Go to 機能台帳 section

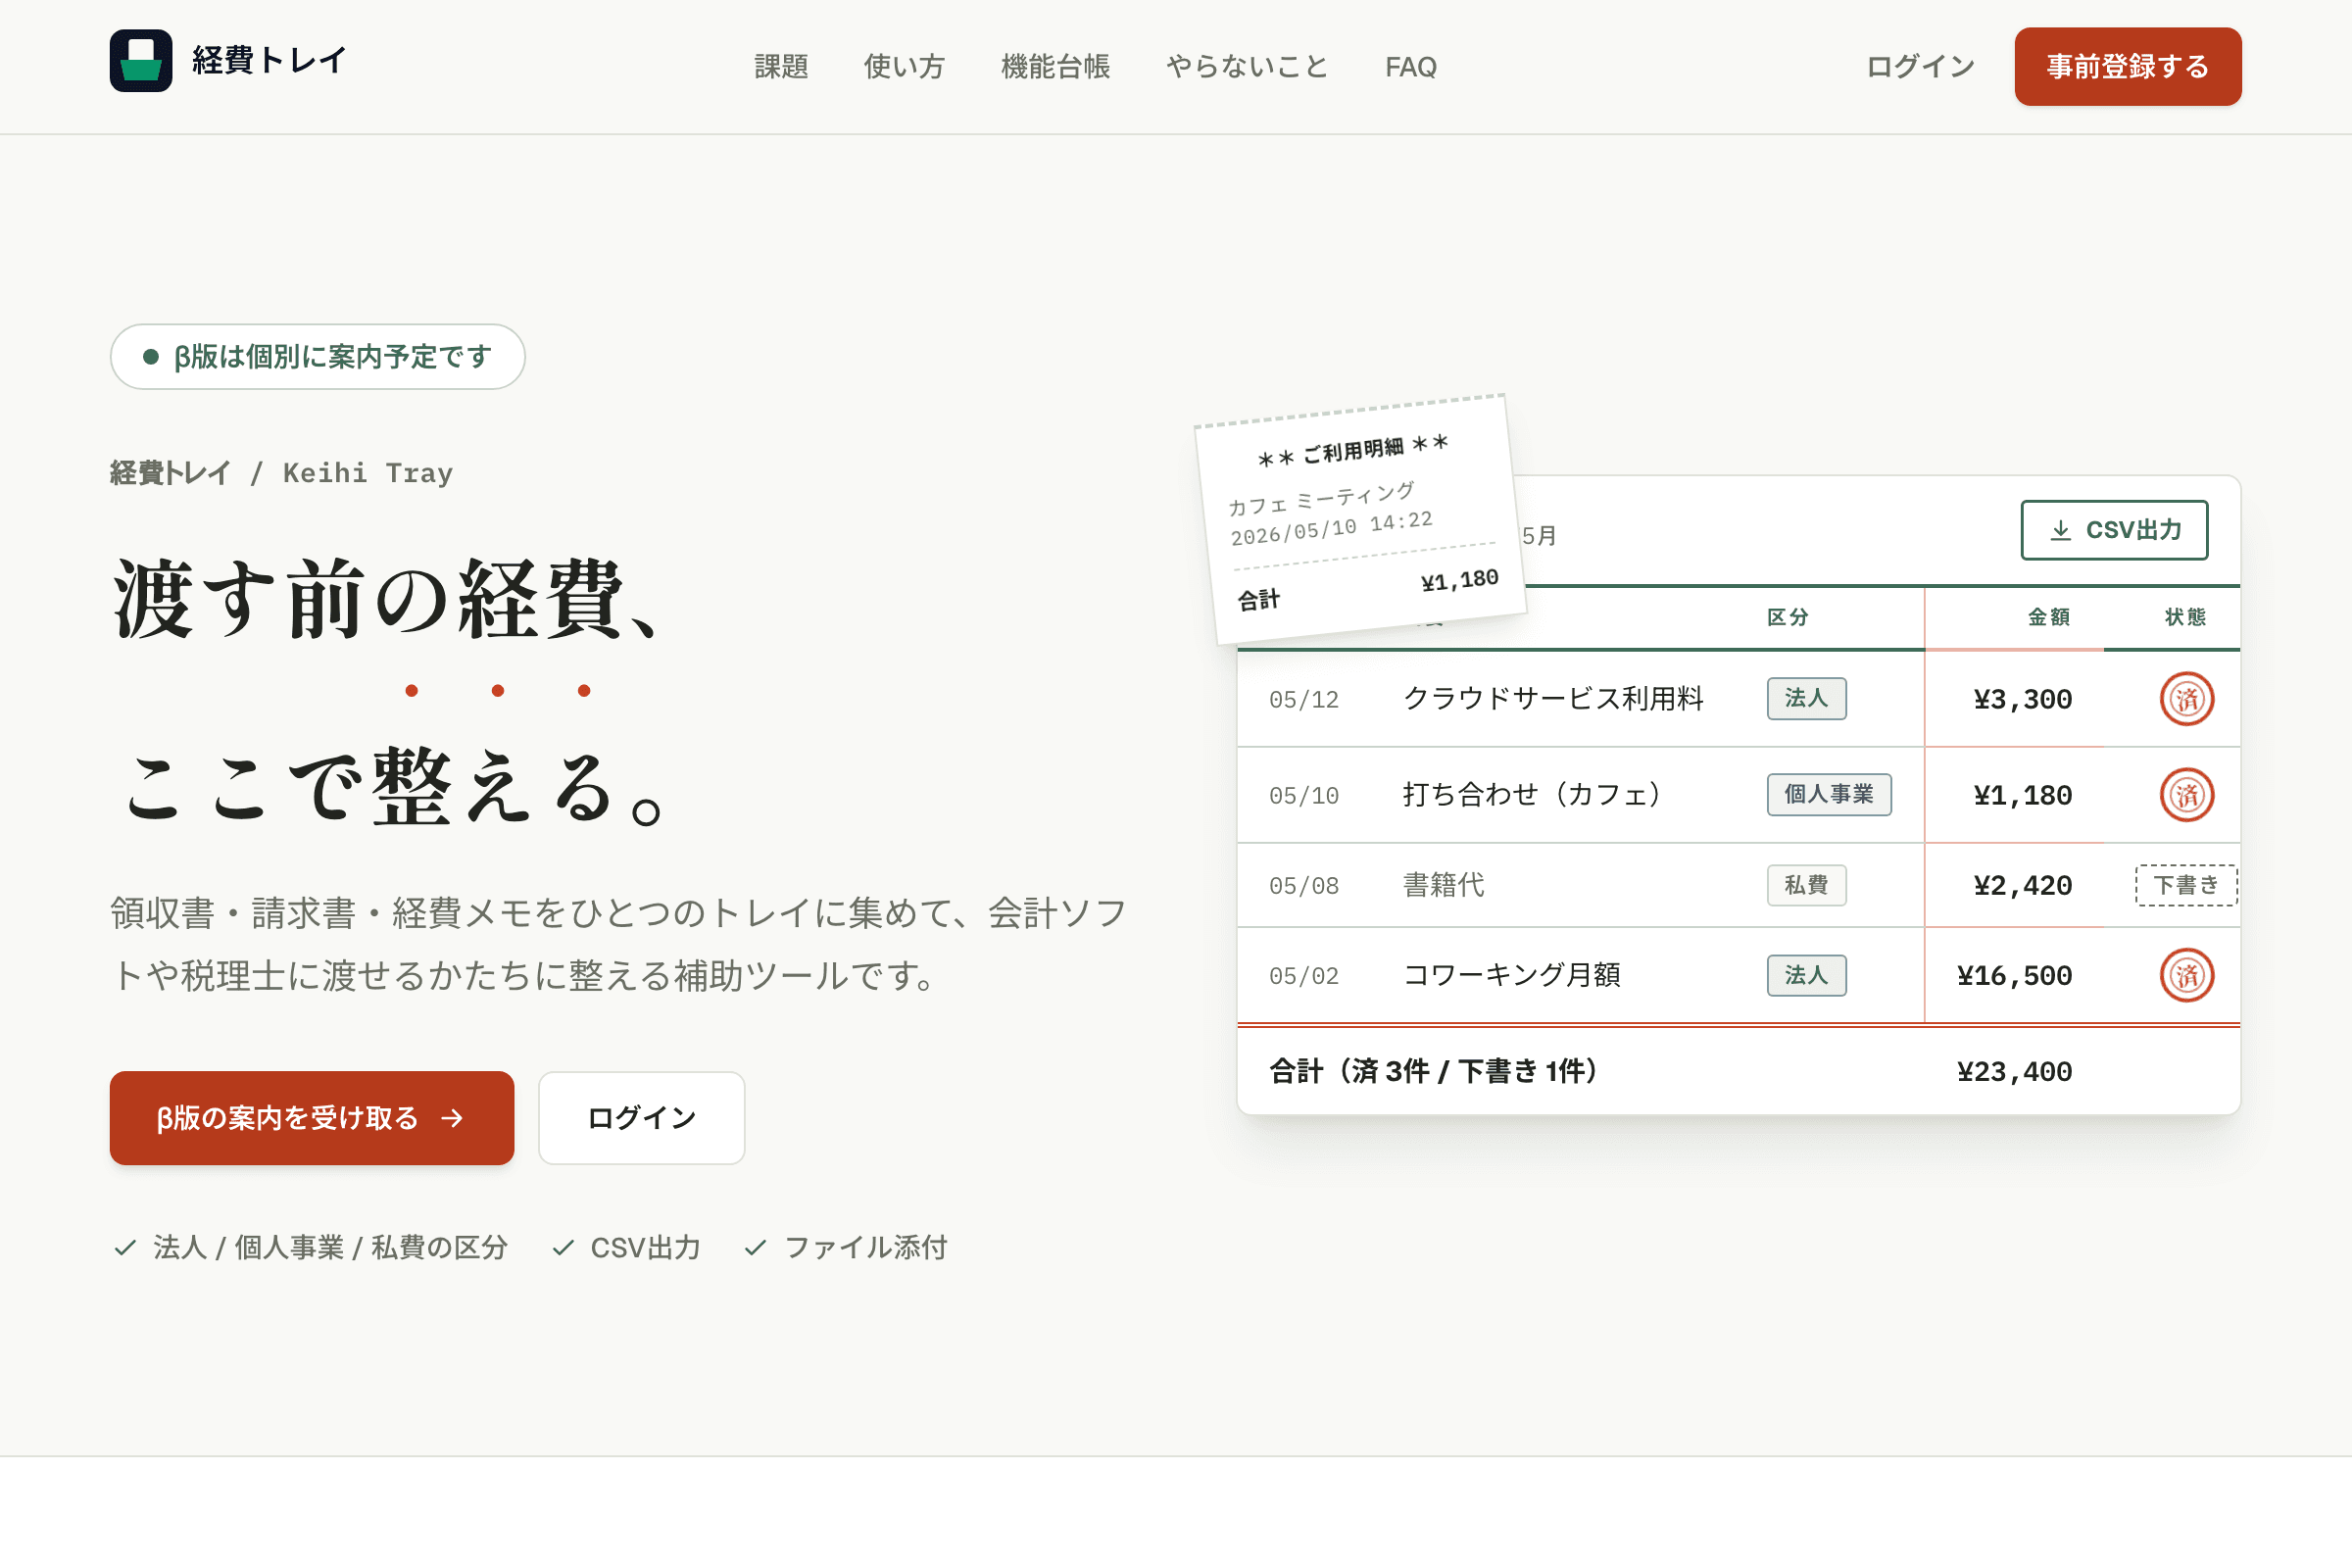pyautogui.click(x=1055, y=67)
